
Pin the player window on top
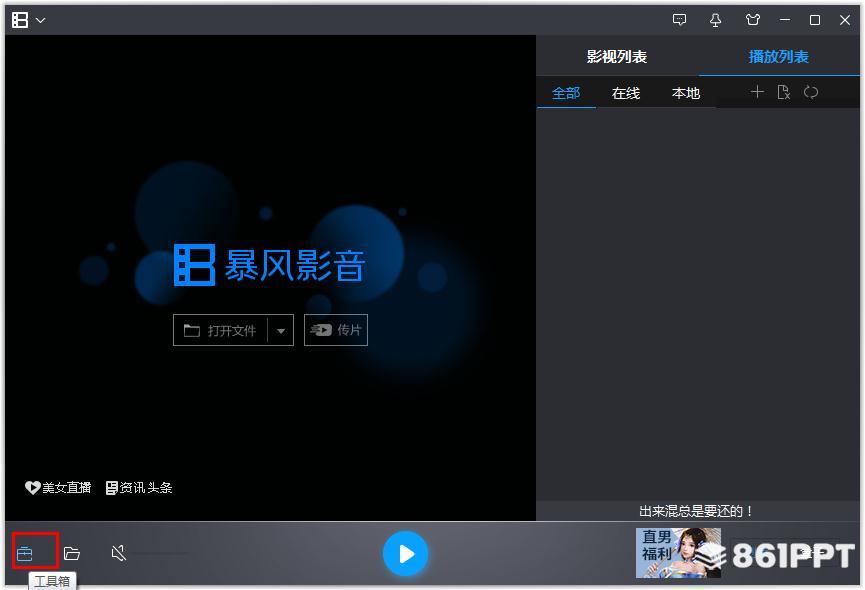pos(716,20)
